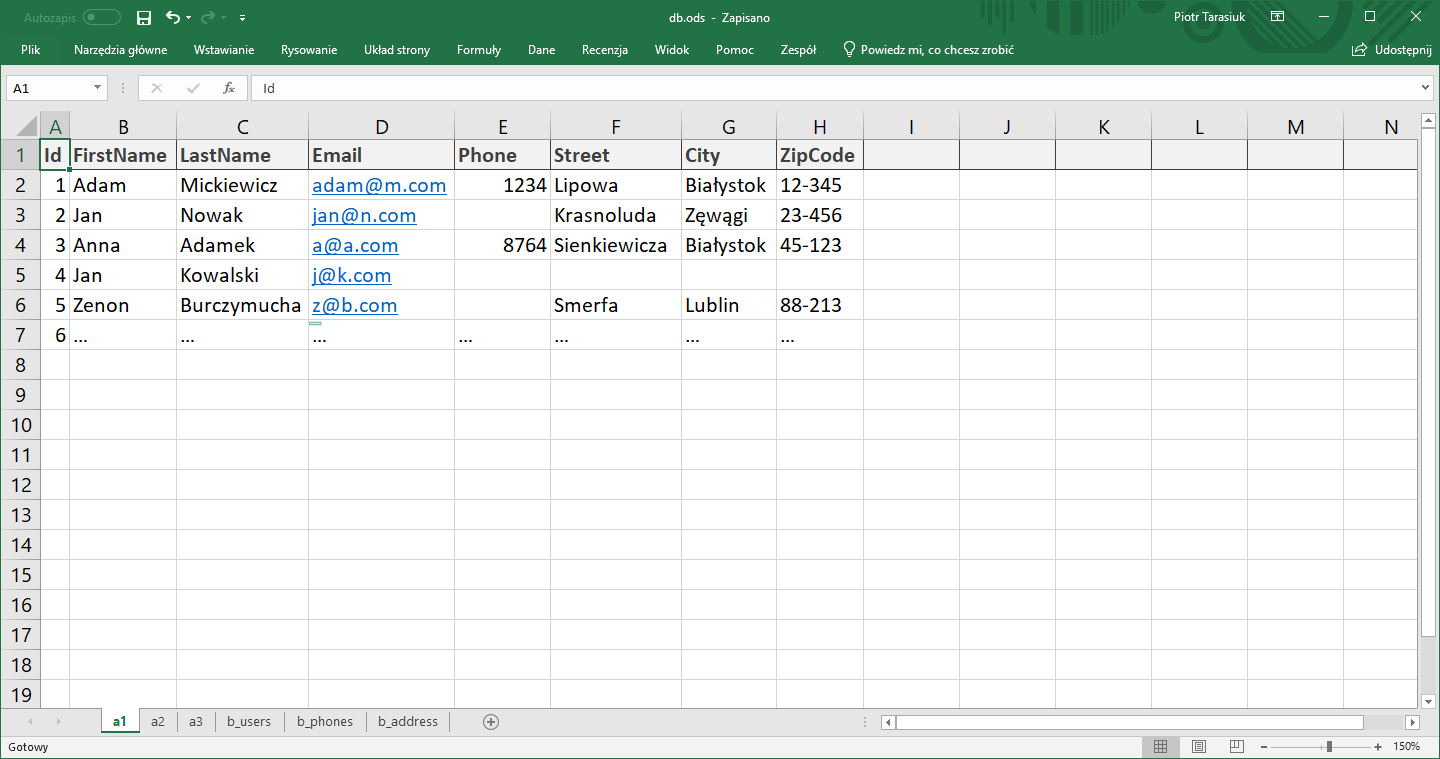Click the horizontal scrollbar right arrow
1440x759 pixels.
(1412, 722)
